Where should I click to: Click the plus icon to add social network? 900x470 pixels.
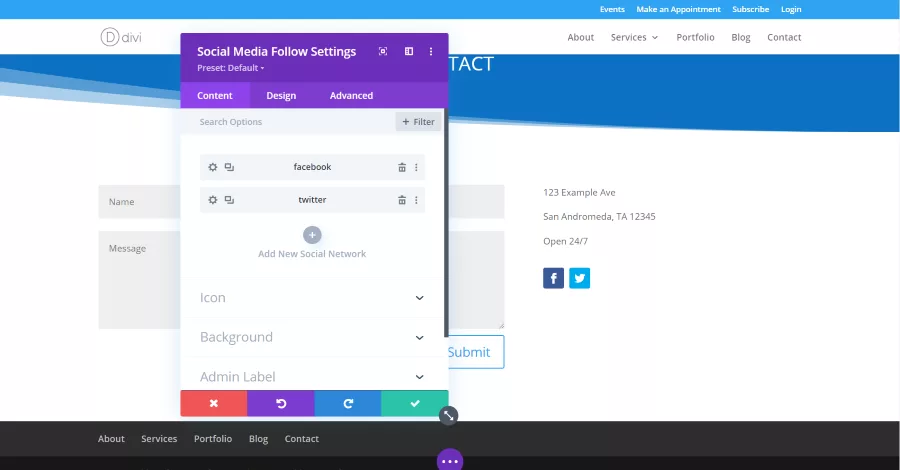click(x=312, y=235)
